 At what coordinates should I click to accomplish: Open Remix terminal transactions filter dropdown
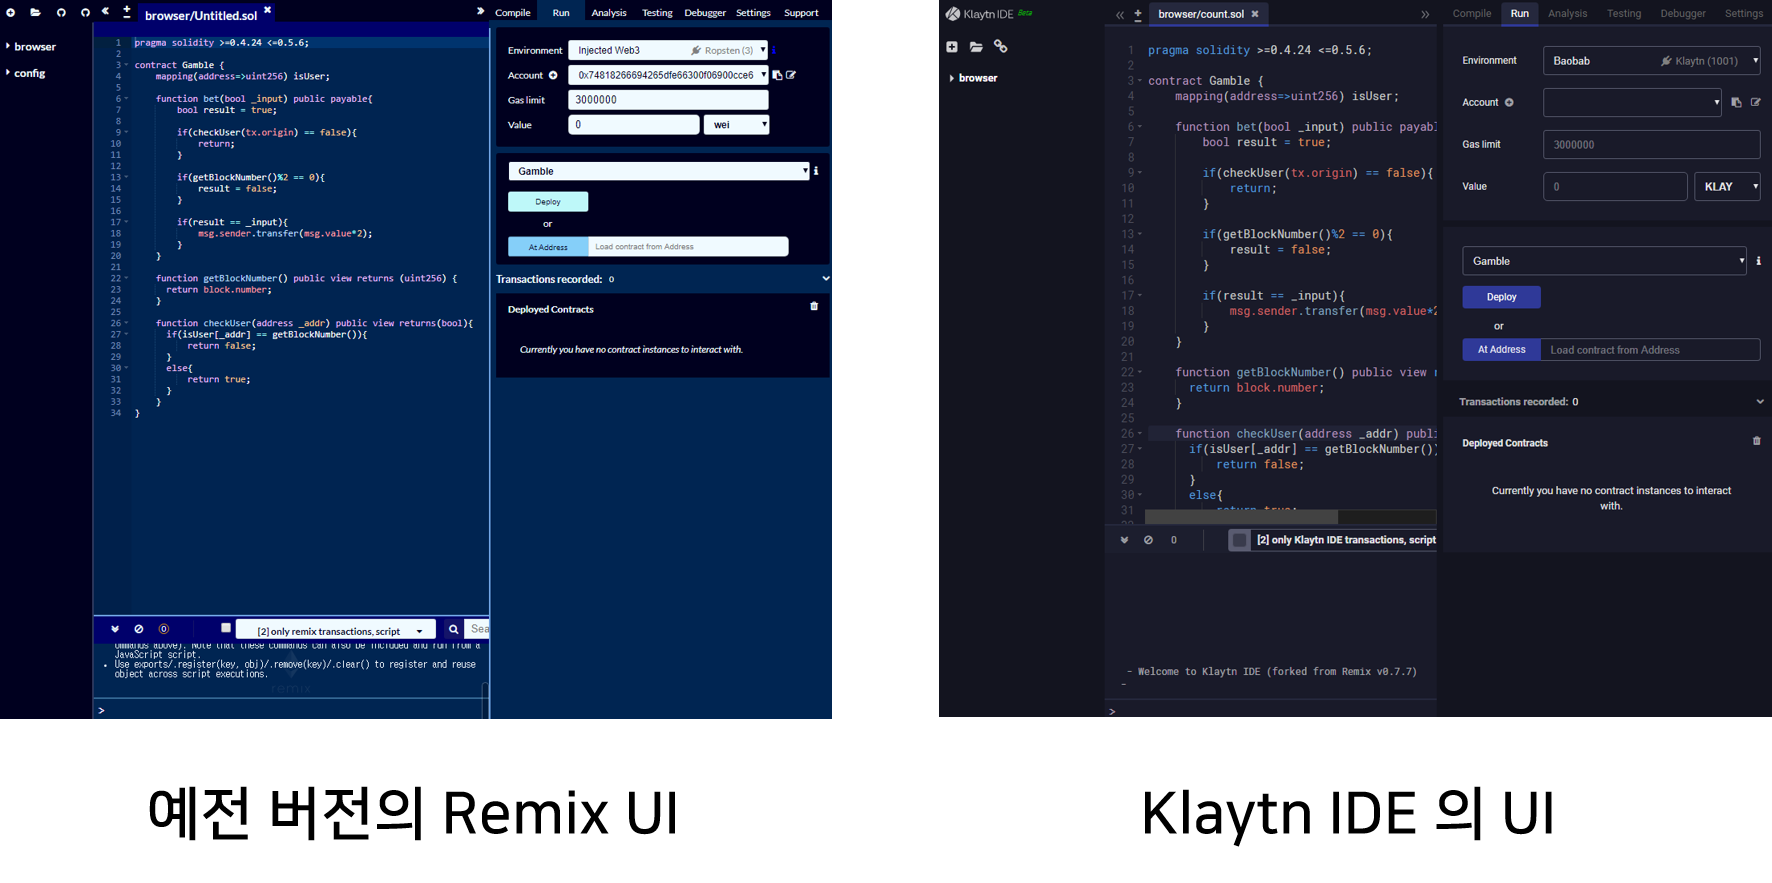[x=336, y=630]
